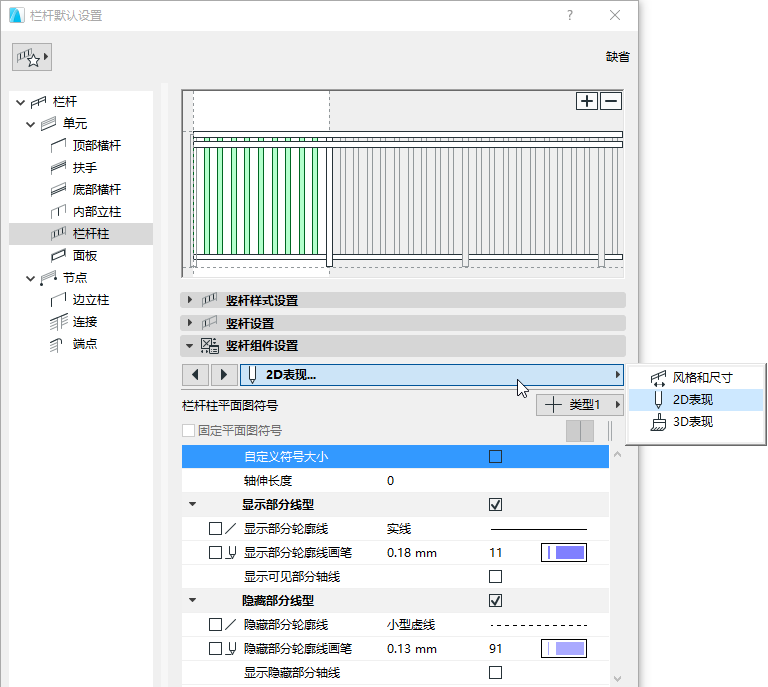Edit the 0.18 mm pen weight
The image size is (768, 687).
[x=411, y=553]
